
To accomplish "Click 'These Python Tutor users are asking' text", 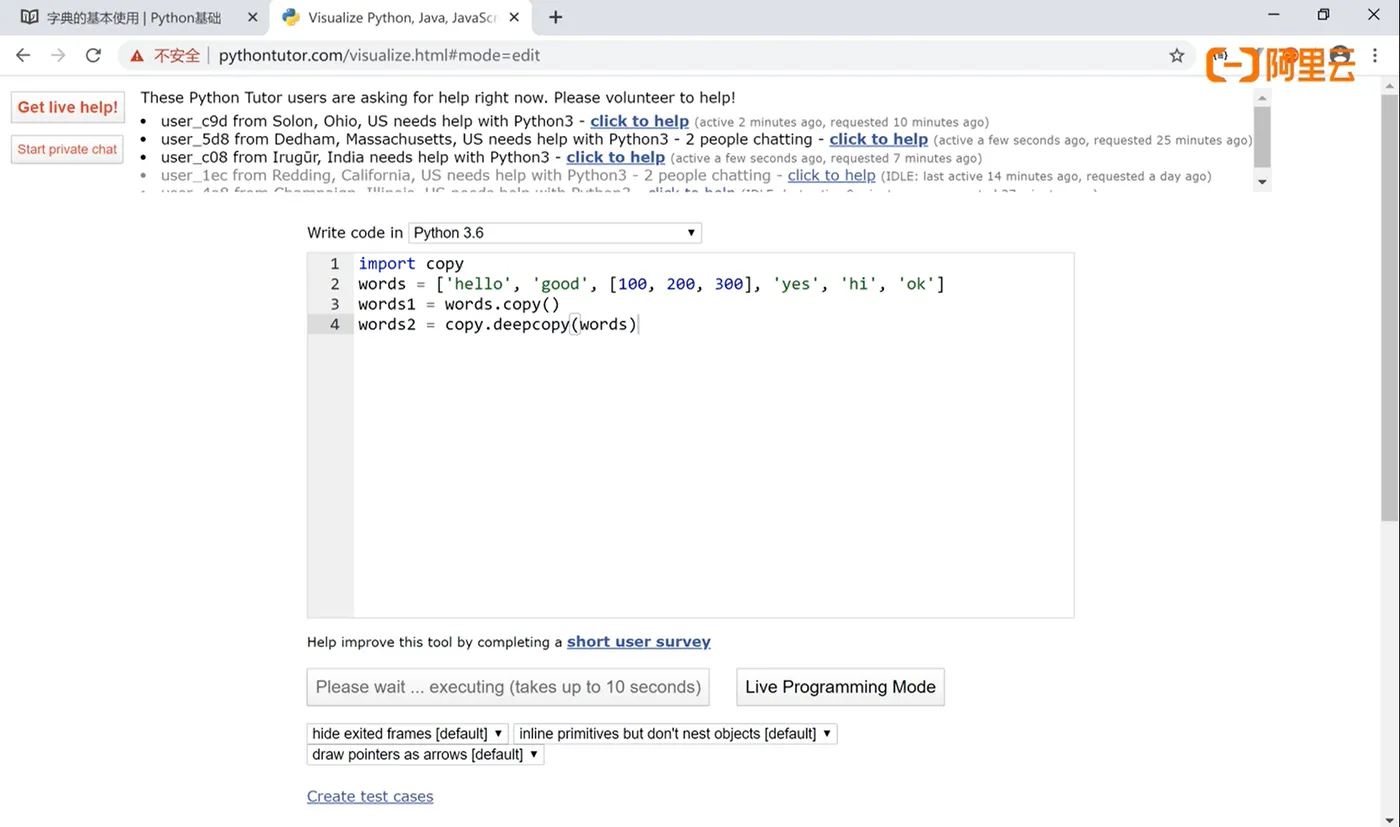I will click(x=438, y=98).
